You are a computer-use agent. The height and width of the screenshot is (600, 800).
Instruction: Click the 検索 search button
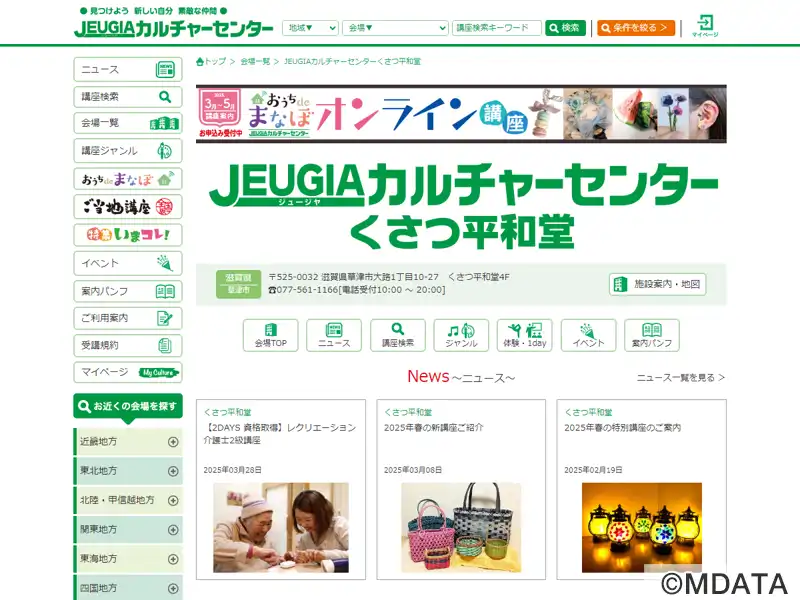pyautogui.click(x=565, y=28)
